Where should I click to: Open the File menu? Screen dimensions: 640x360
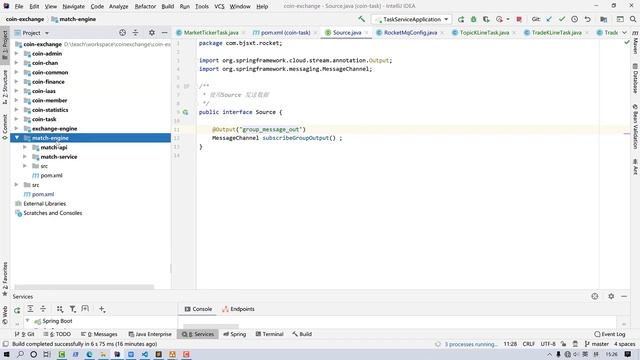coord(19,7)
